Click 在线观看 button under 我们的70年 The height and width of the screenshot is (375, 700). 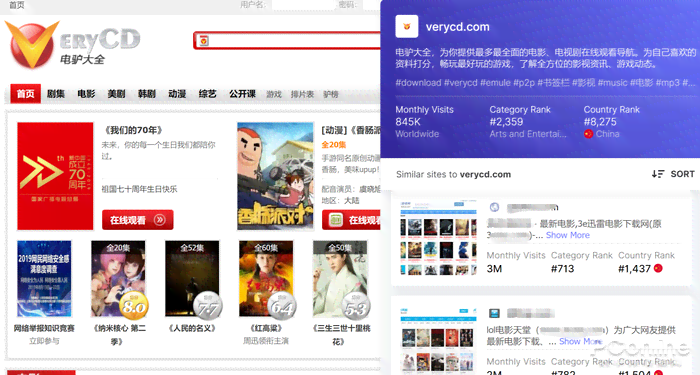click(x=138, y=220)
